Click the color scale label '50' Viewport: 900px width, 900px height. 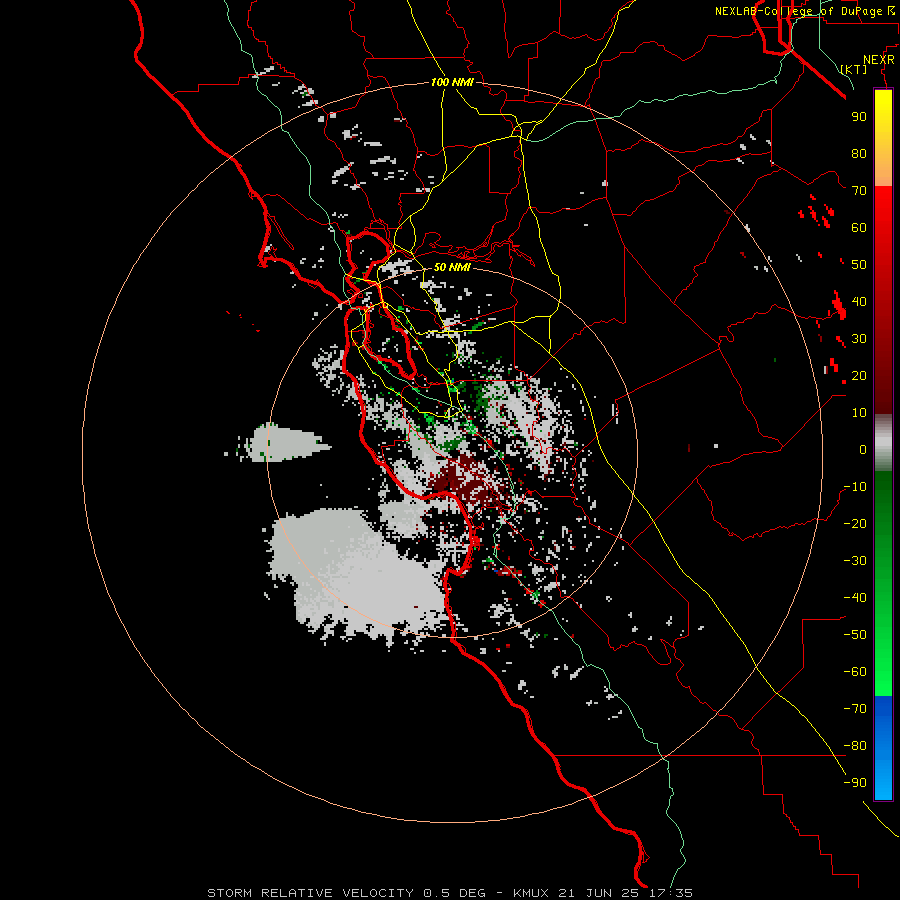coord(859,265)
